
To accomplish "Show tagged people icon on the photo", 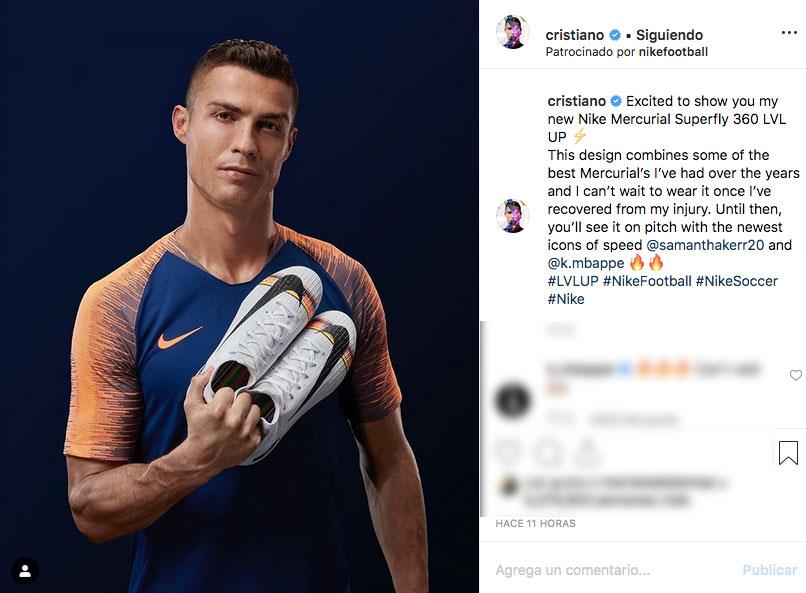I will click(25, 570).
